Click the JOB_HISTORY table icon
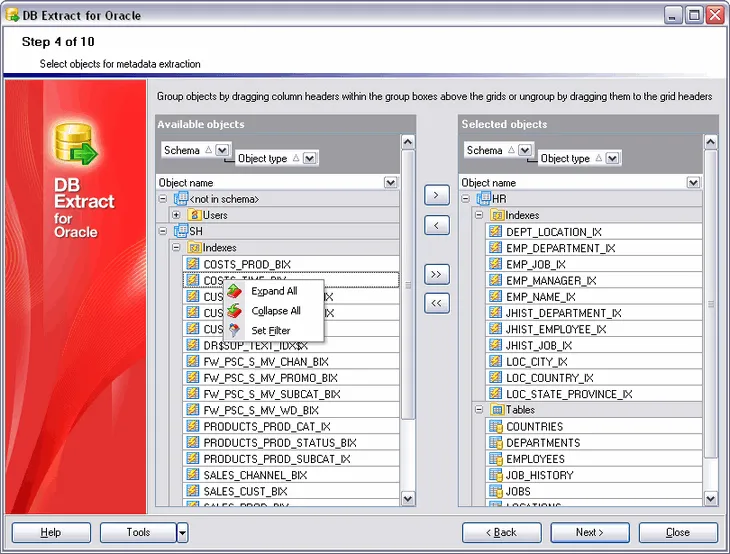Screen dimensions: 730x554 tap(496, 475)
